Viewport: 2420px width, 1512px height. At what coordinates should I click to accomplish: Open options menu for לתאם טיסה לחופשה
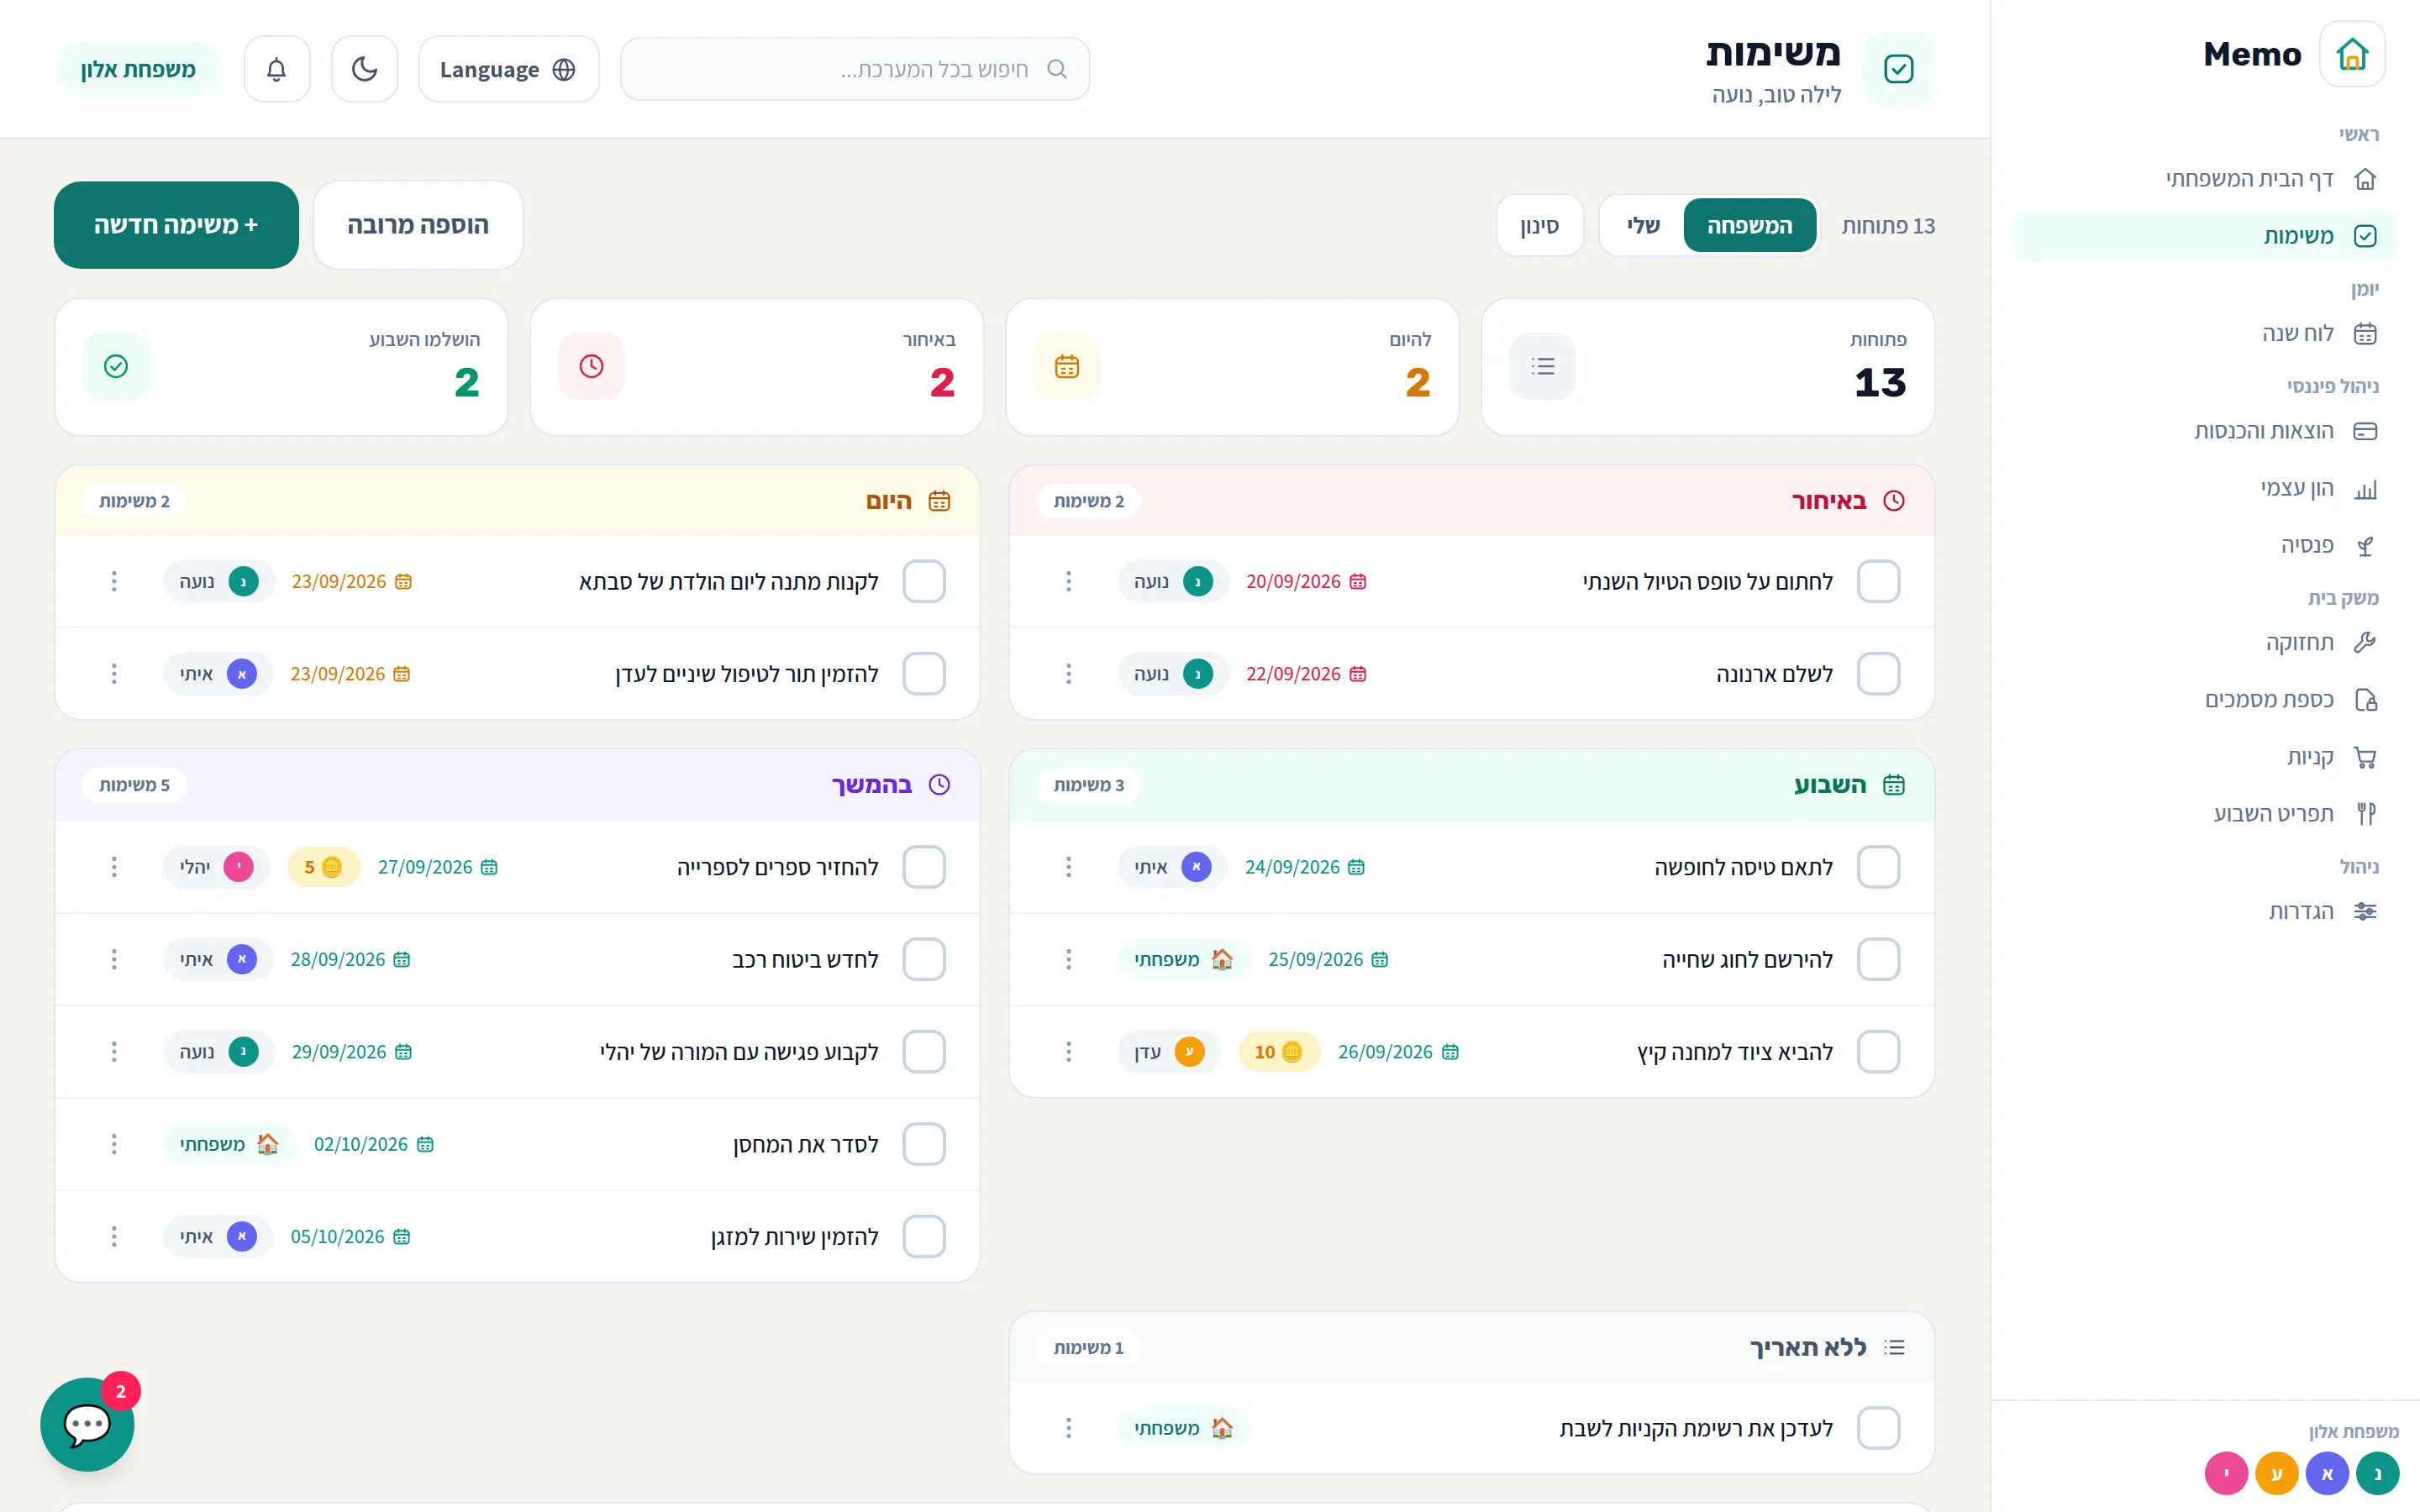(1068, 867)
